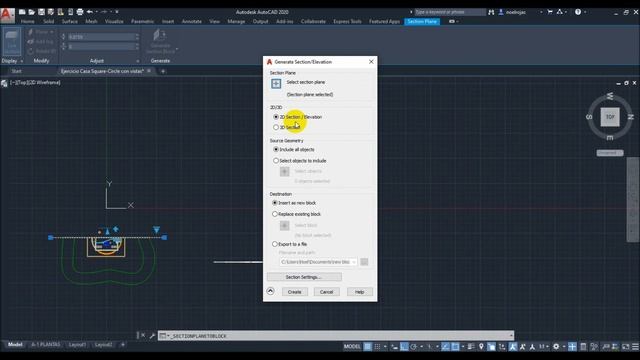Viewport: 640px width, 360px height.
Task: Select 3D Section radio button
Action: tap(276, 127)
